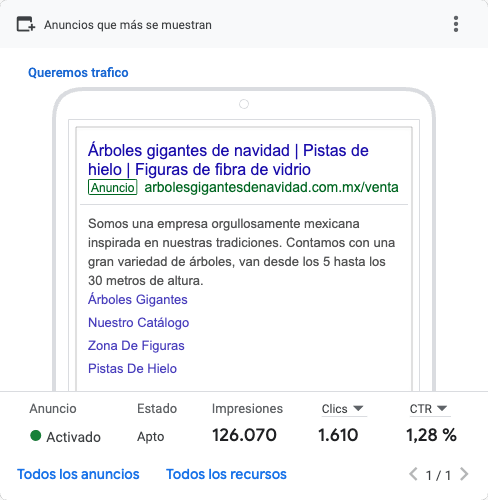Screen dimensions: 488x500
Task: Select the Nuestro Catálogo sitelink
Action: [x=139, y=322]
